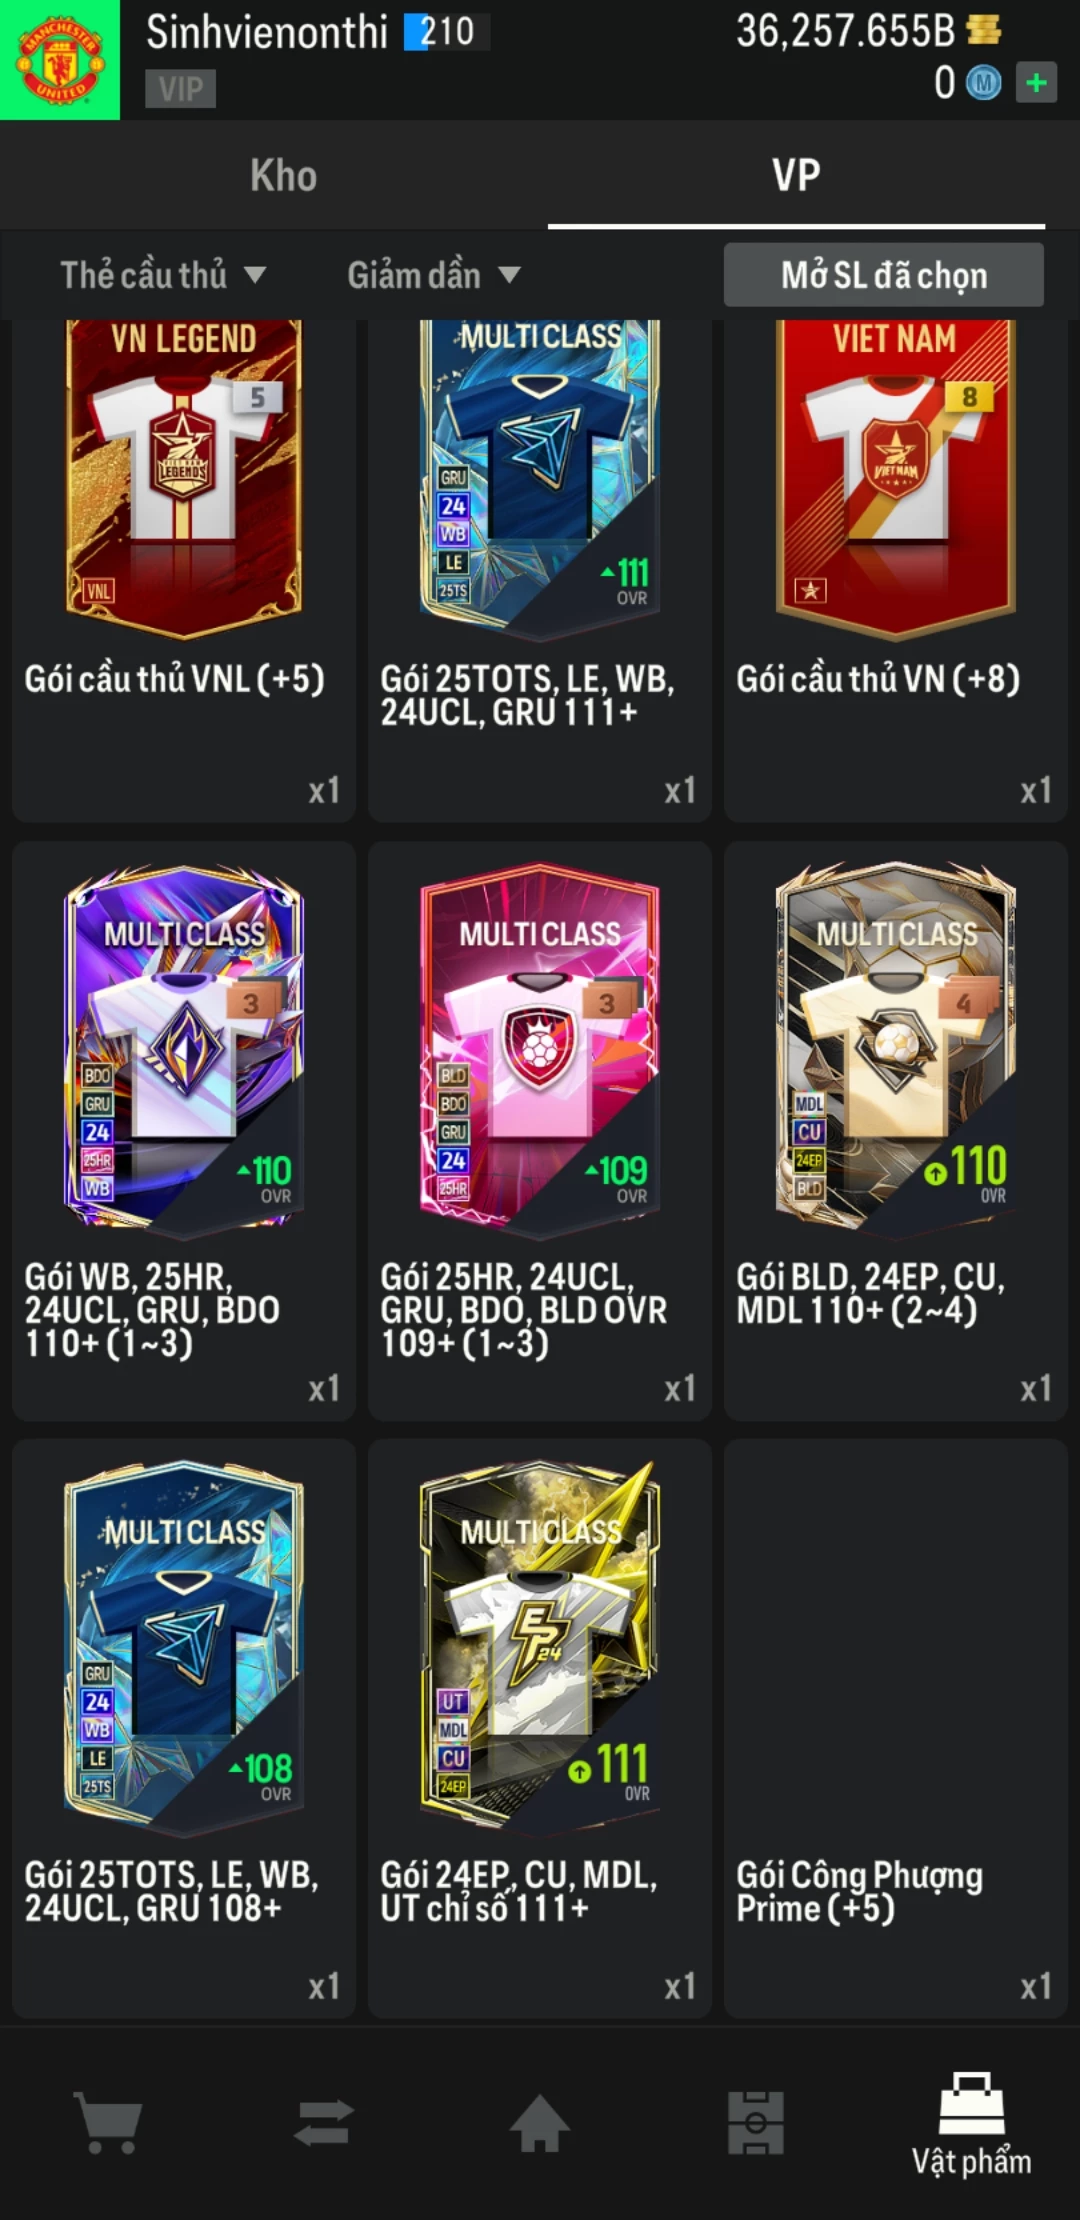Expand the Giảm dần sort dropdown
1080x2220 pixels.
click(x=434, y=275)
